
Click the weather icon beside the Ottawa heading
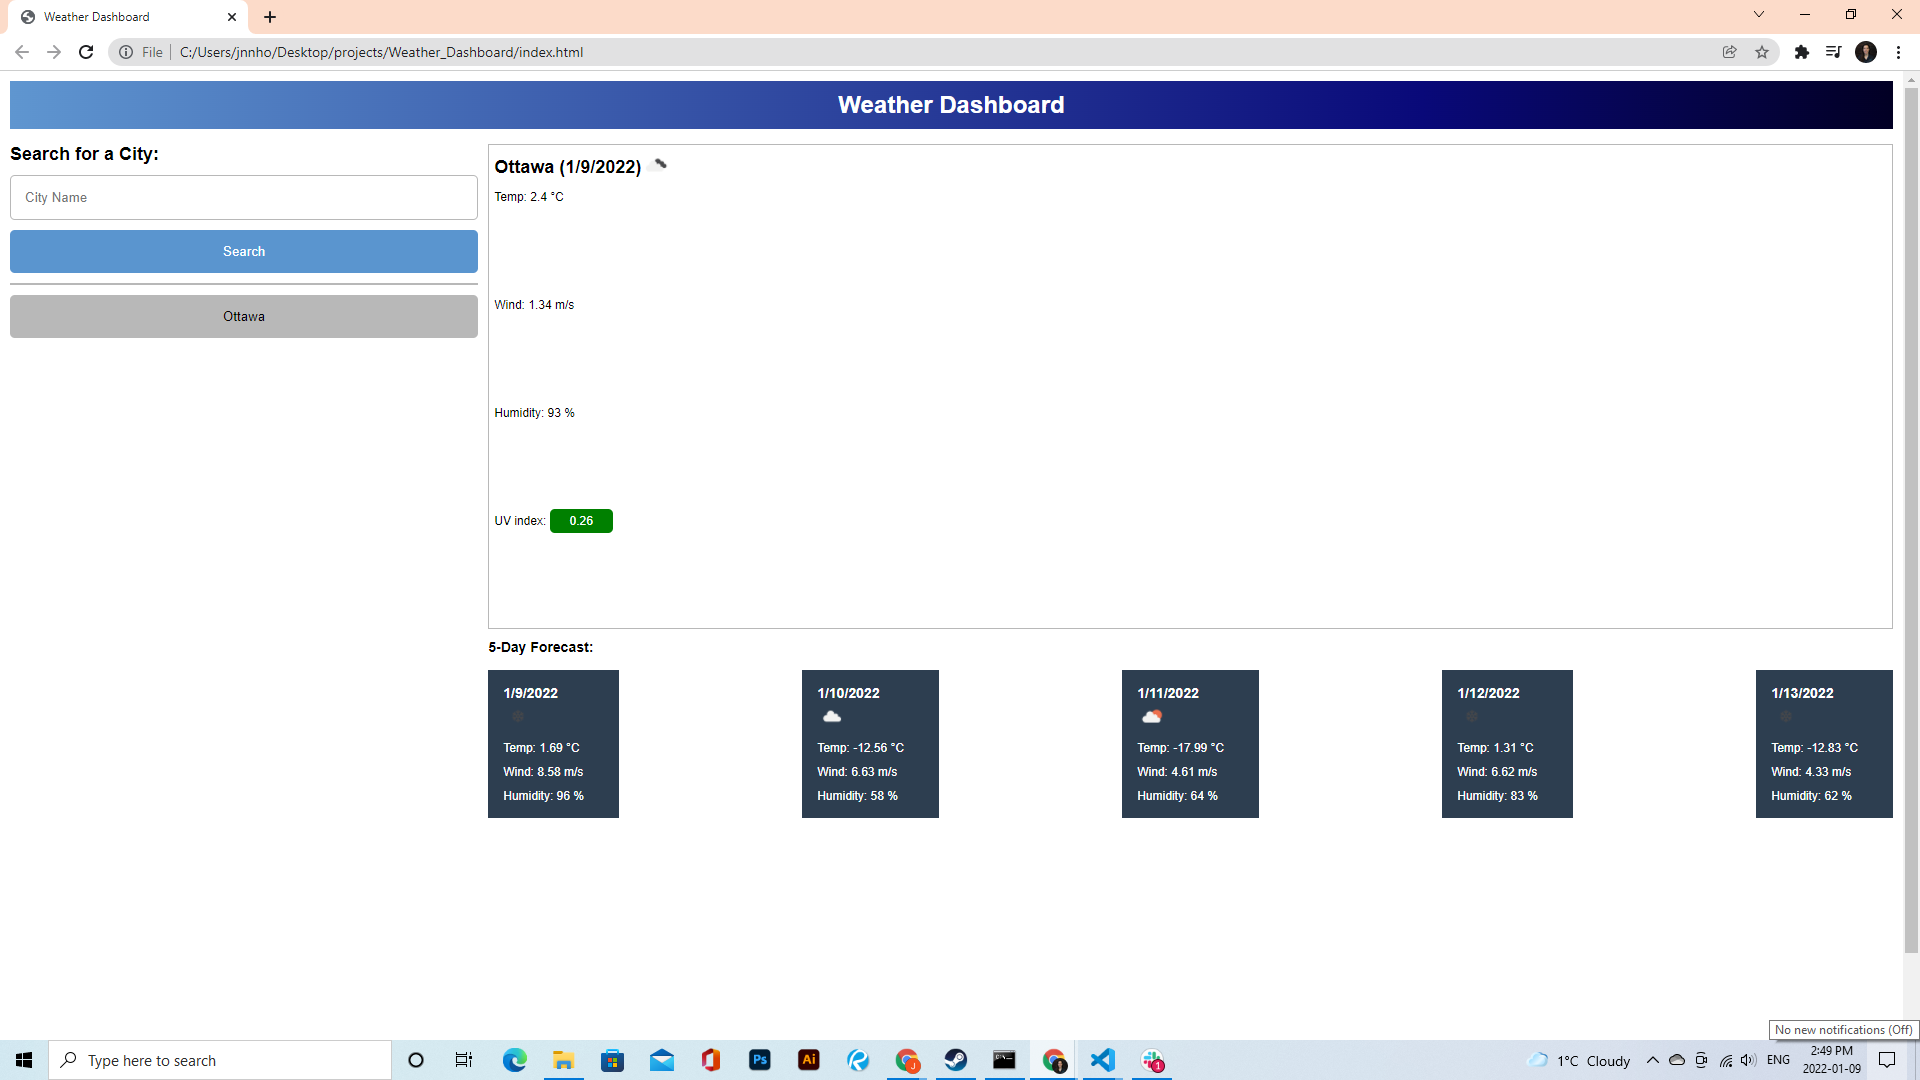coord(658,164)
